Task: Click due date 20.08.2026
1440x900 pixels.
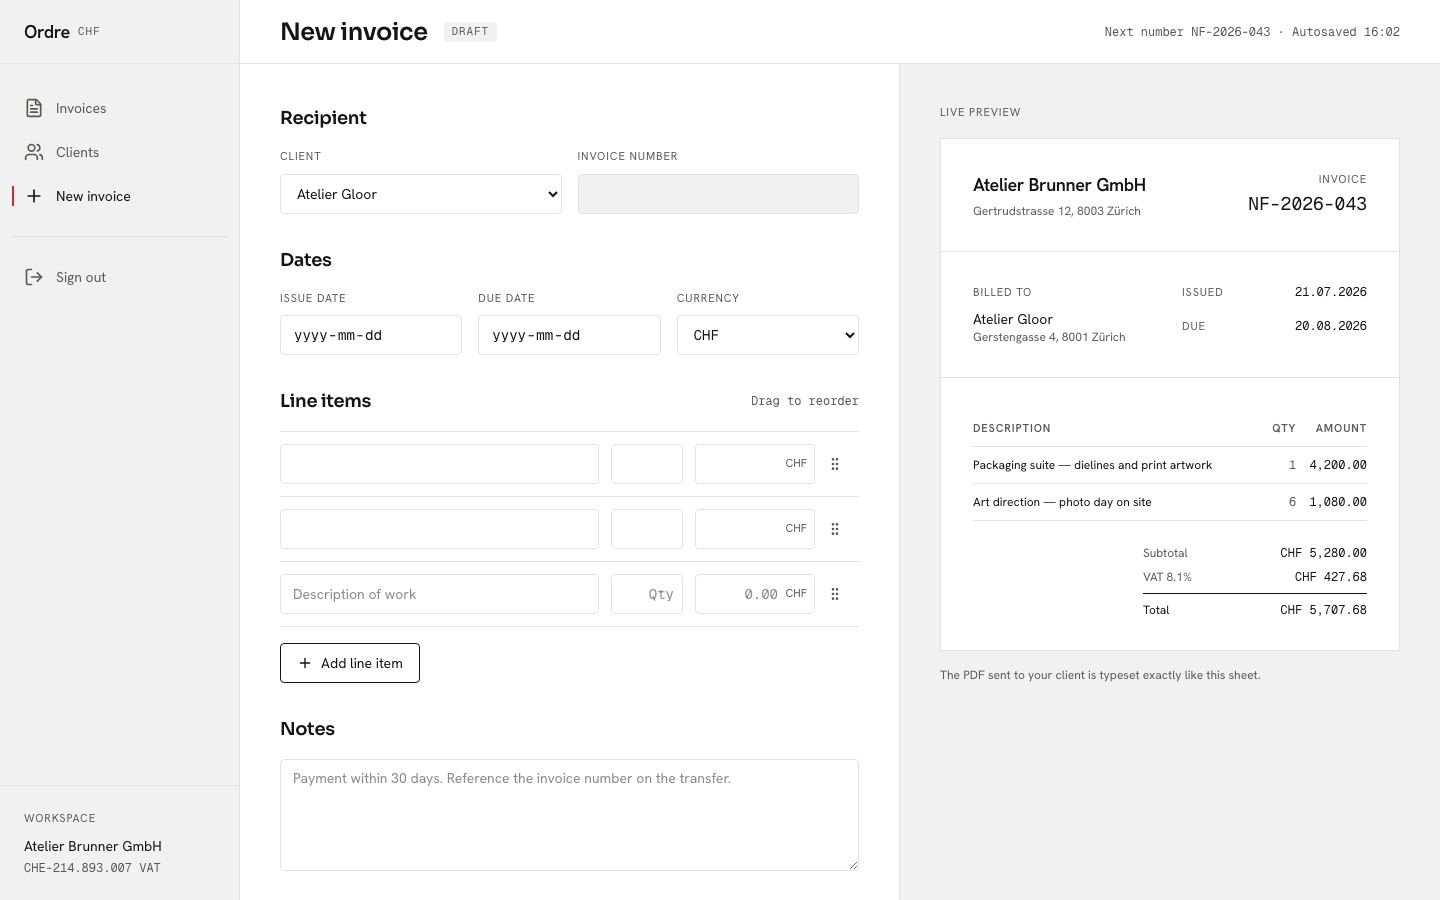Action: (x=1330, y=326)
